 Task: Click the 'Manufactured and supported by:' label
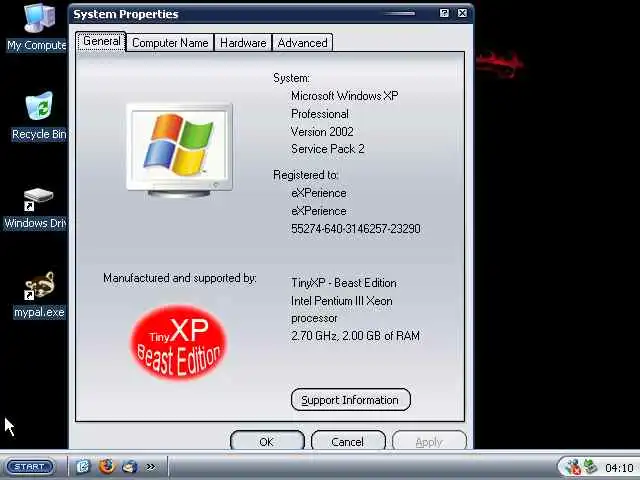(180, 278)
